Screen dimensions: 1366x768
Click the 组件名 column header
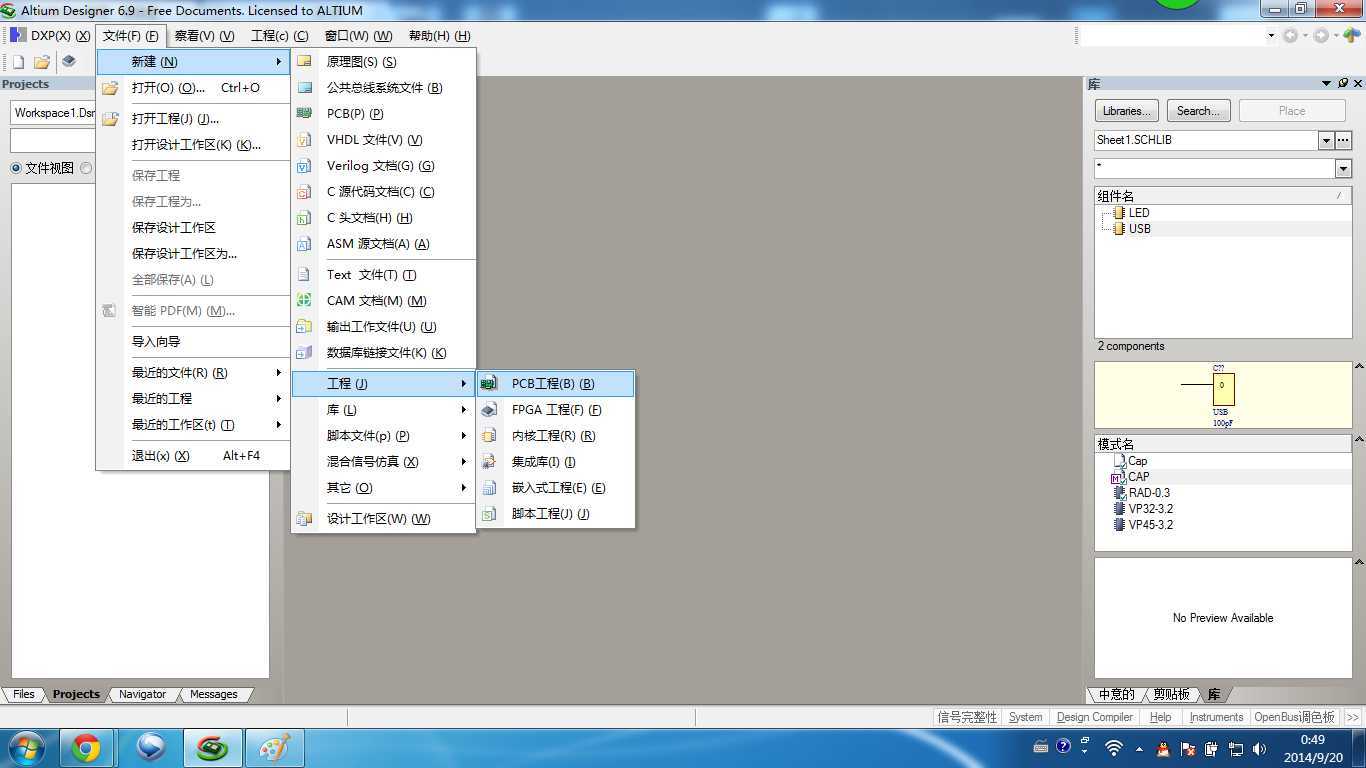point(1223,196)
